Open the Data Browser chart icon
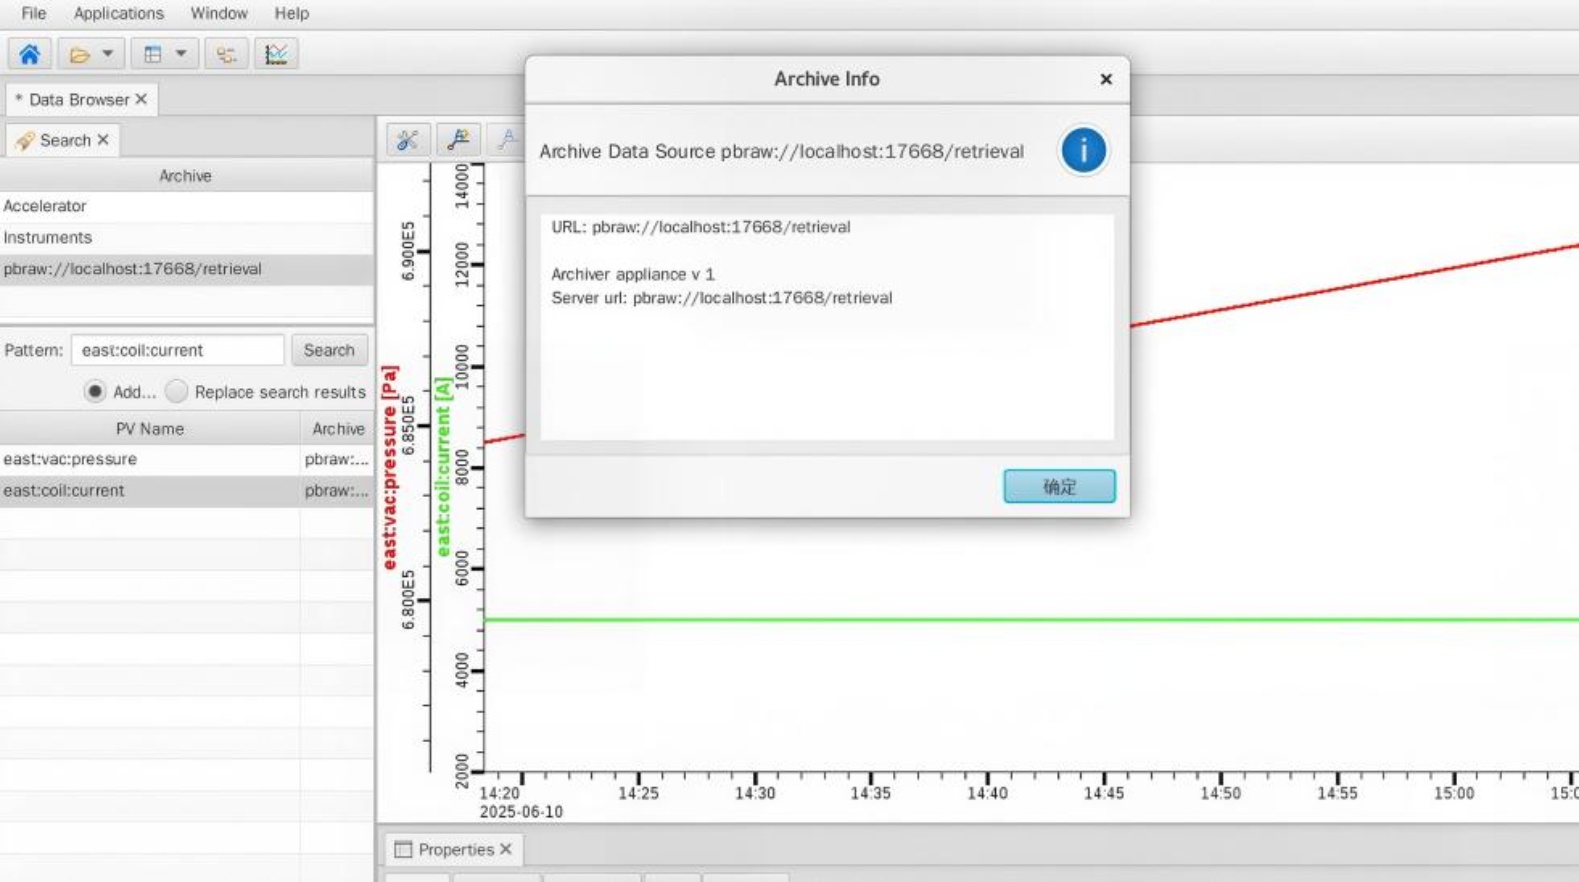1579x882 pixels. 276,54
